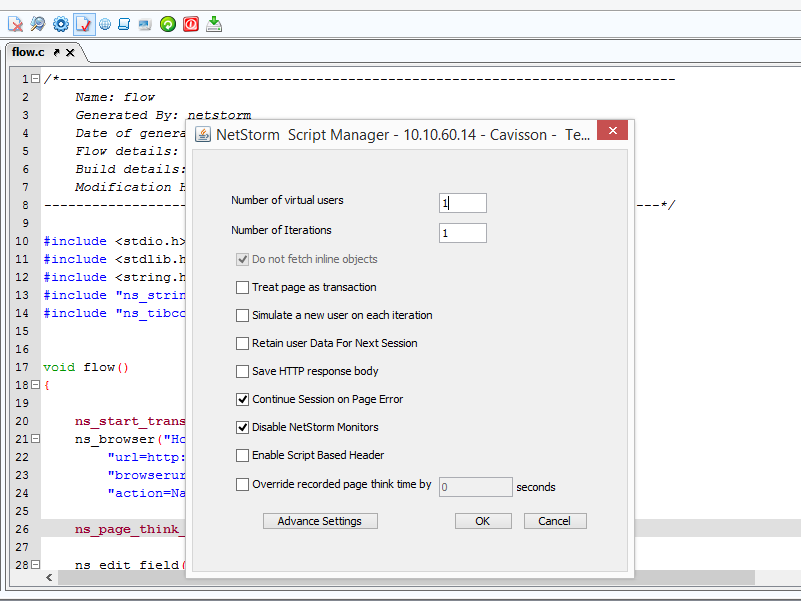Uncheck Disable NetStorm Monitors
The width and height of the screenshot is (801, 601).
(242, 427)
